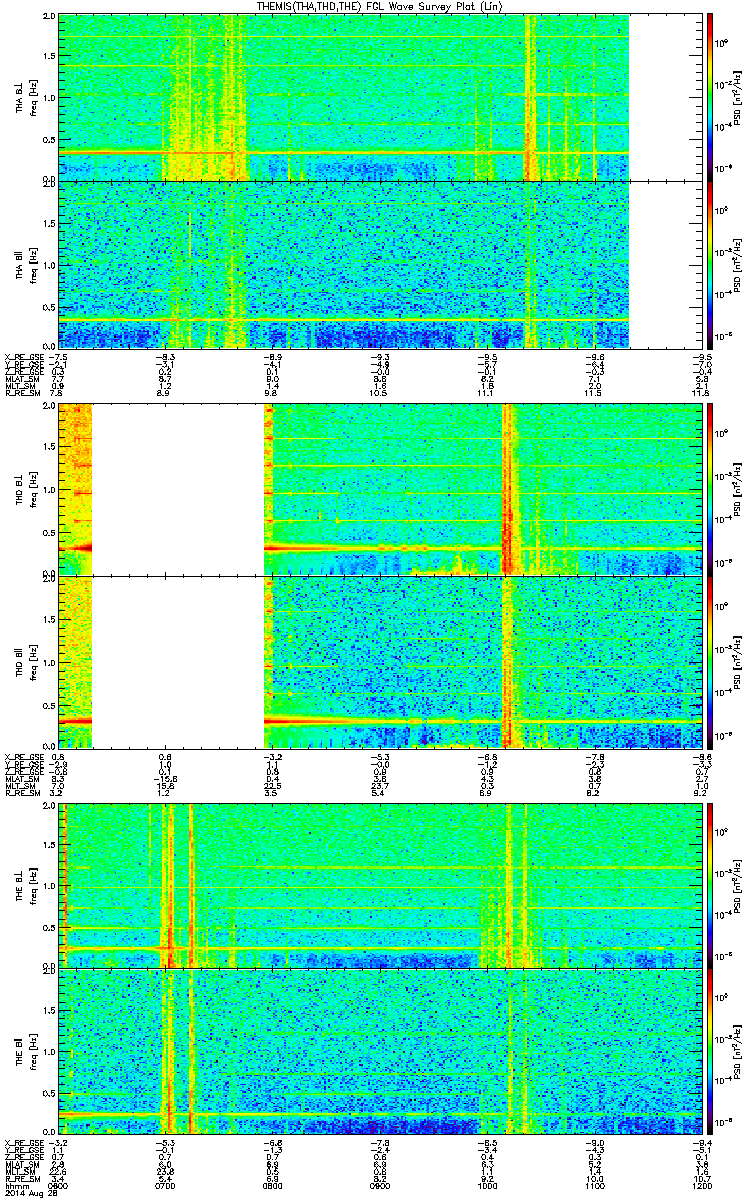Click the 2.0 frequency tick of THA B⊥
750x1200 pixels.
click(48, 18)
